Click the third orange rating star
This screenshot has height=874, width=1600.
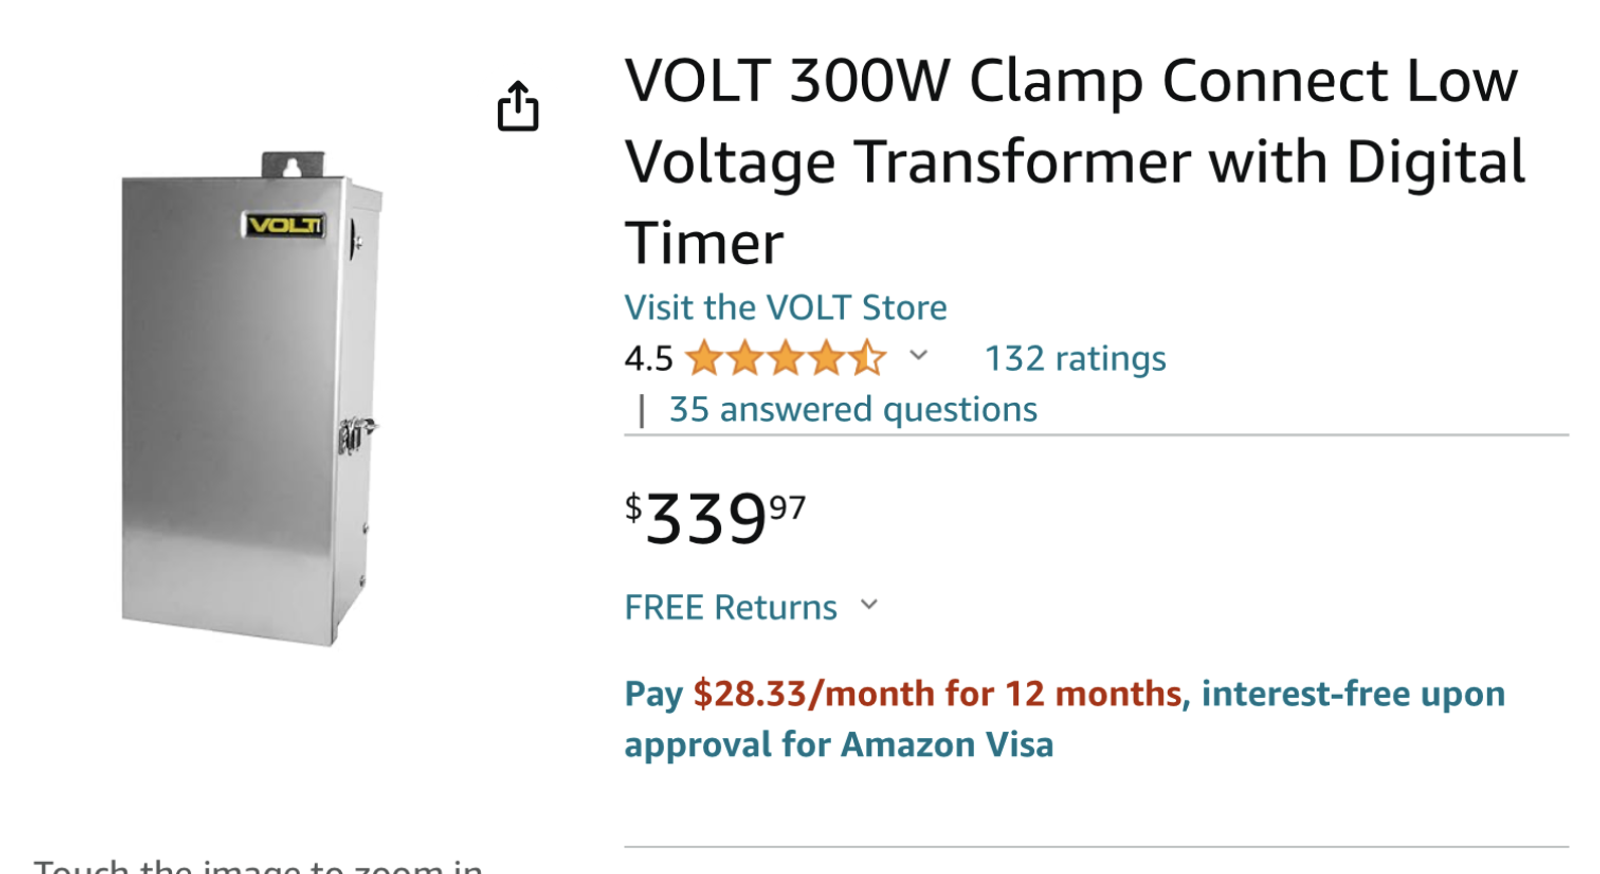[786, 358]
